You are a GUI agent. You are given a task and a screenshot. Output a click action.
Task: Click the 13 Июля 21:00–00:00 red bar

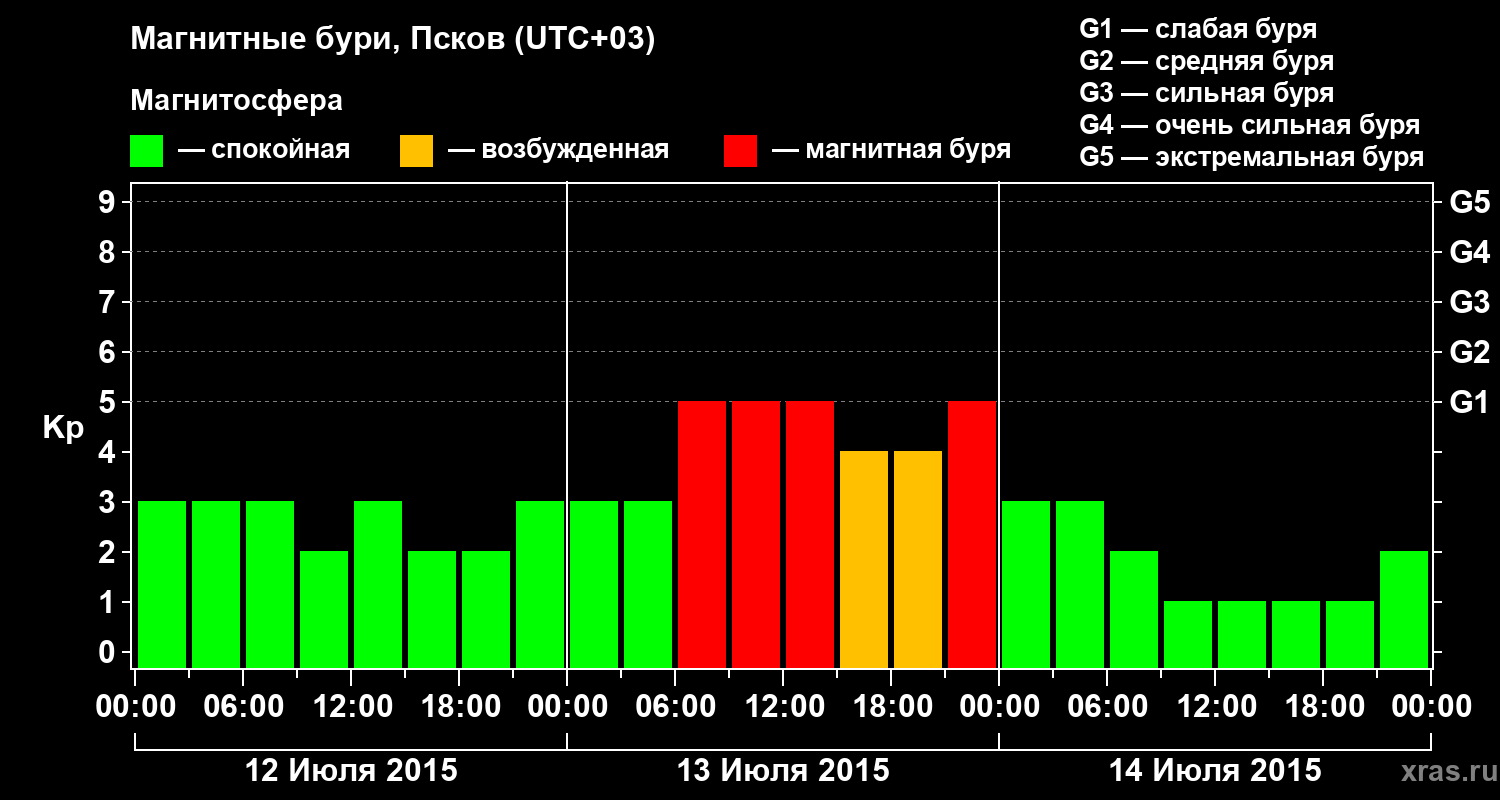tap(972, 534)
